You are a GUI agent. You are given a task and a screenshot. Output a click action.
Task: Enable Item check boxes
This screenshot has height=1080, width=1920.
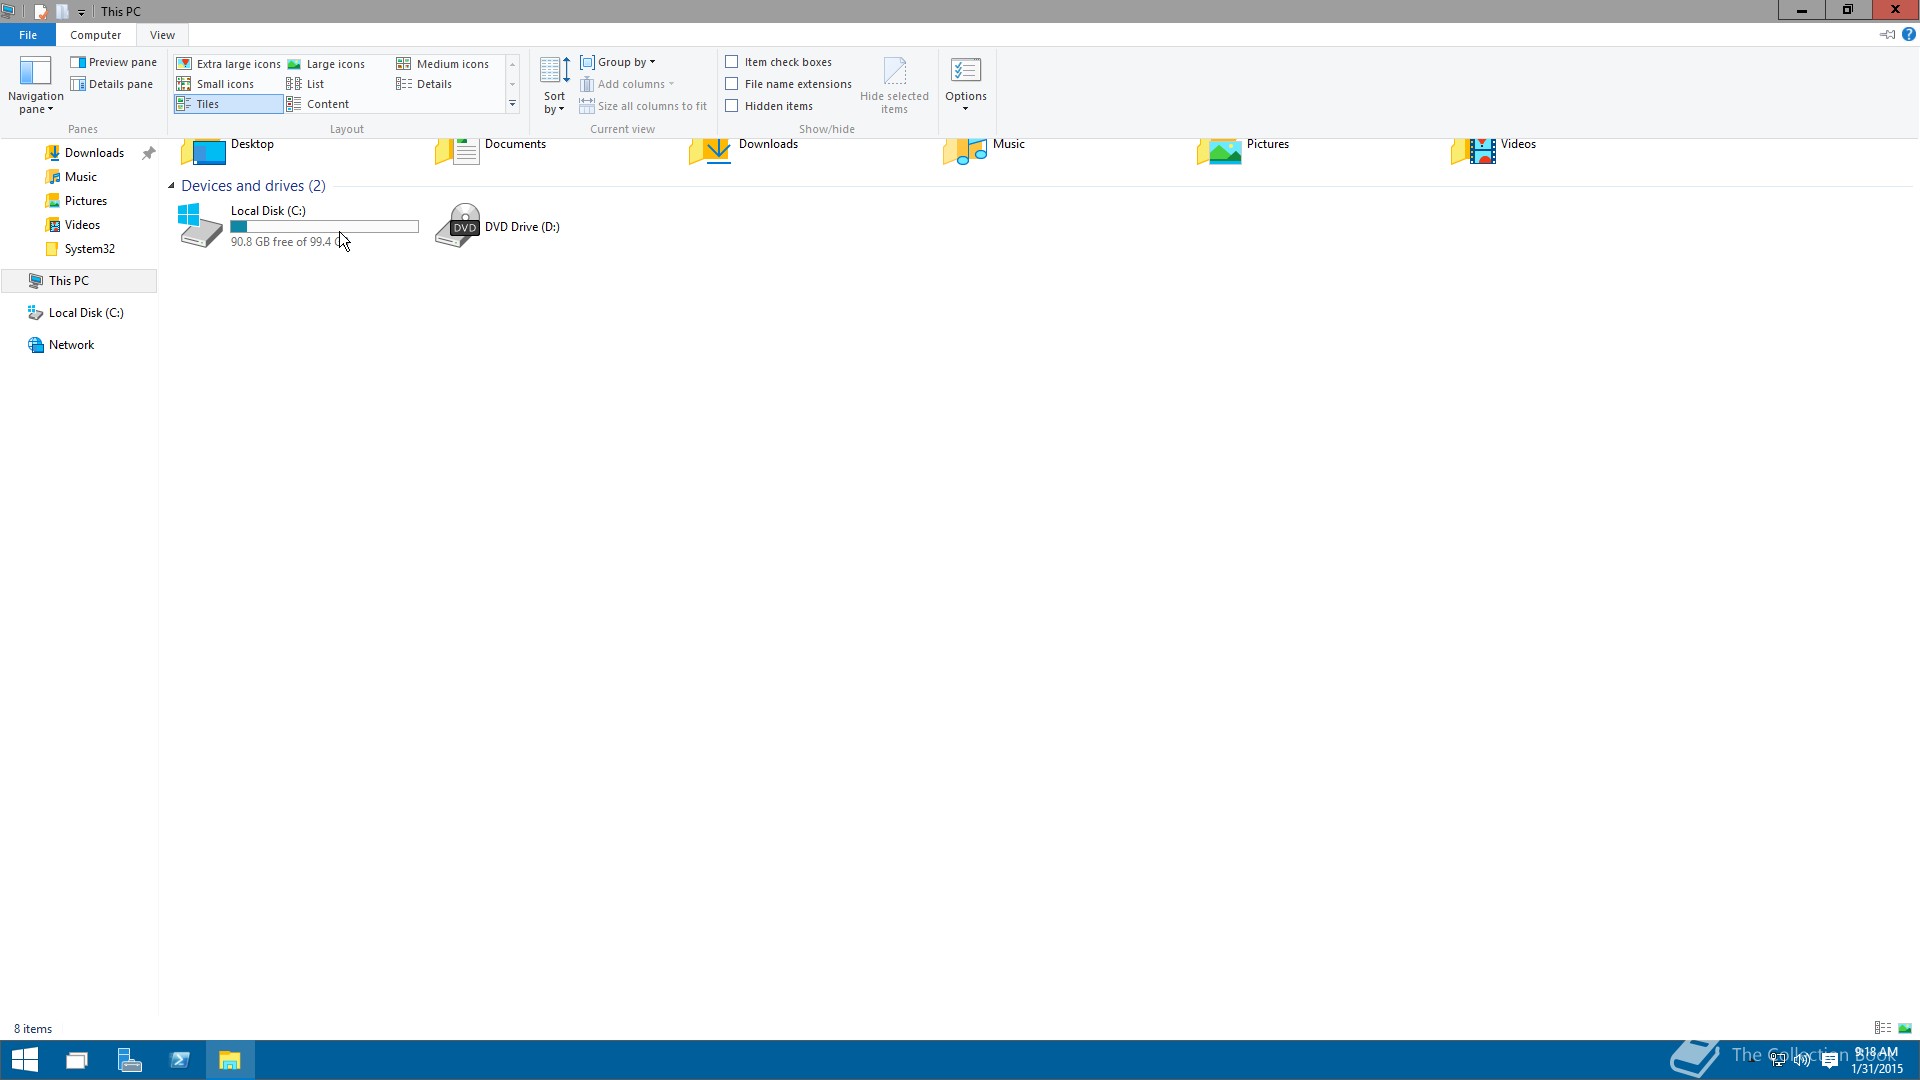(x=732, y=62)
